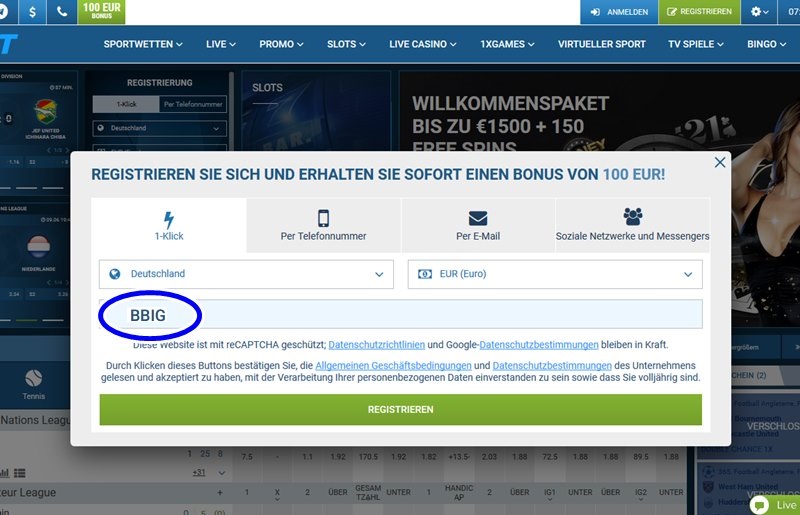
Task: Click the smartphone icon in dialog
Action: 323,218
